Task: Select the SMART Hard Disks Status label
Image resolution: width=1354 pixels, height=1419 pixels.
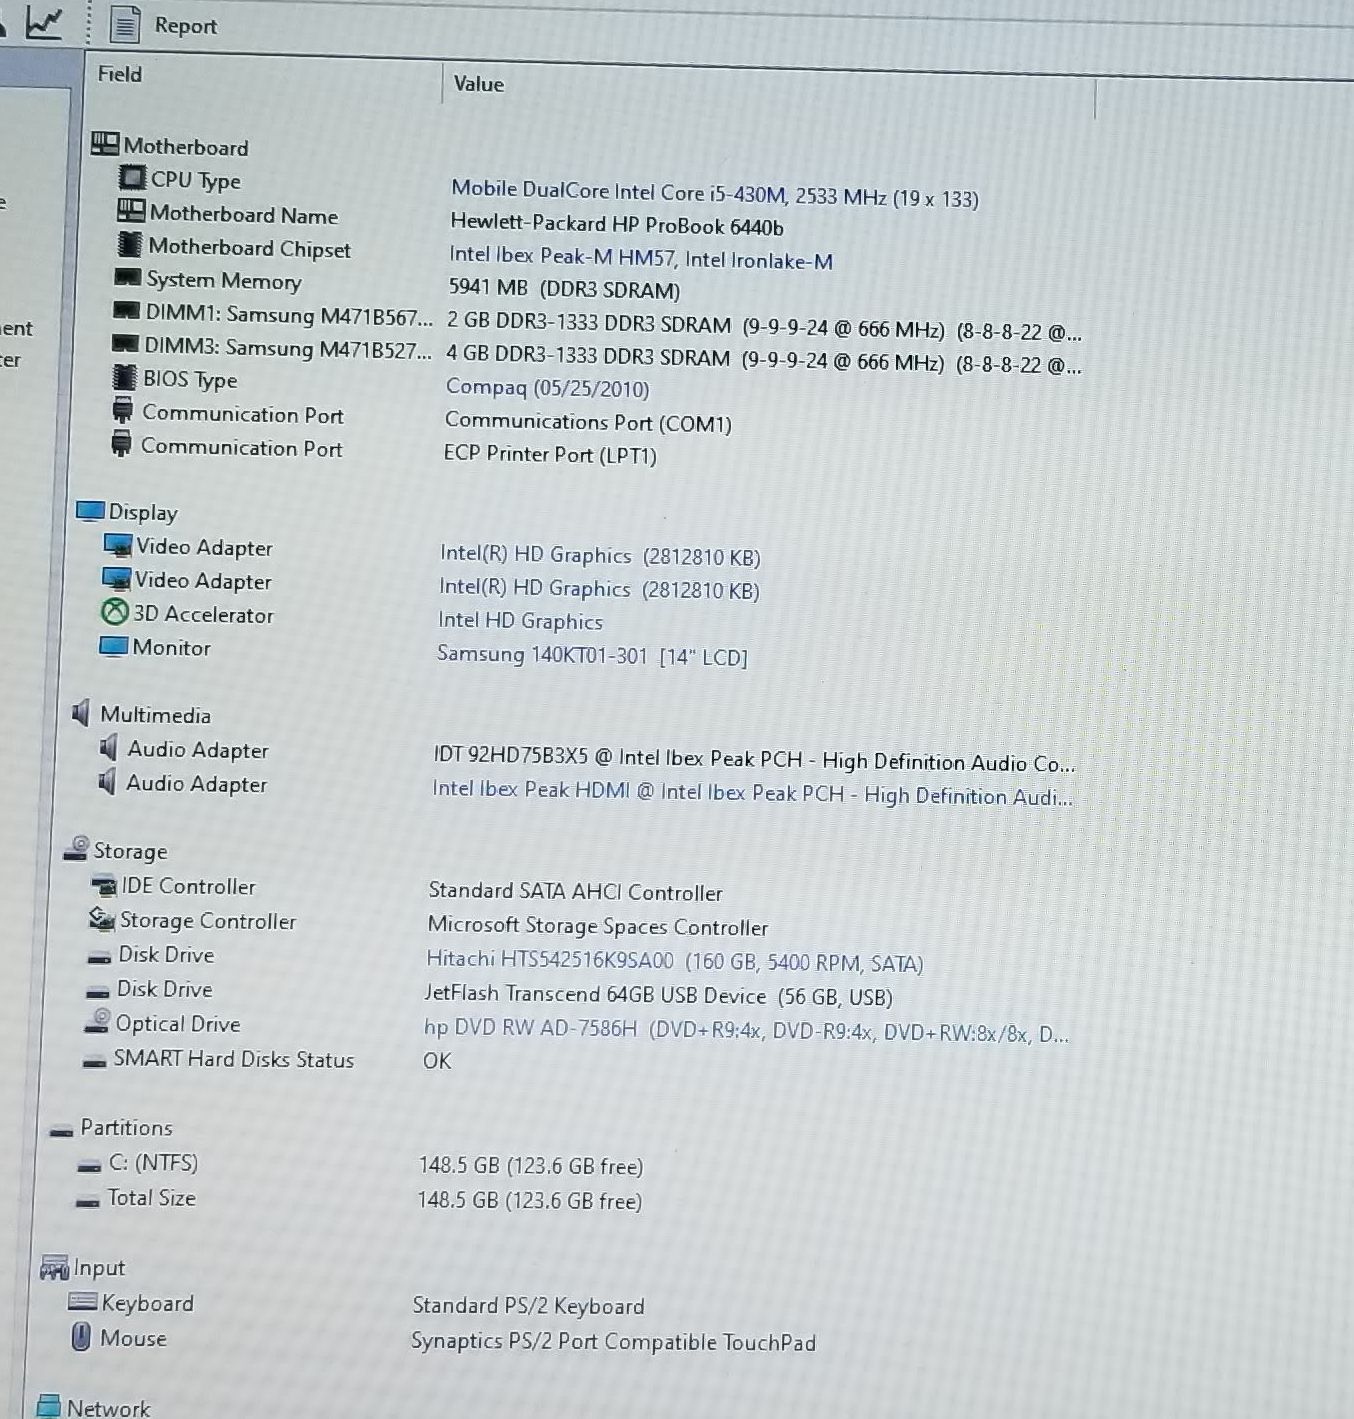Action: (x=233, y=1059)
